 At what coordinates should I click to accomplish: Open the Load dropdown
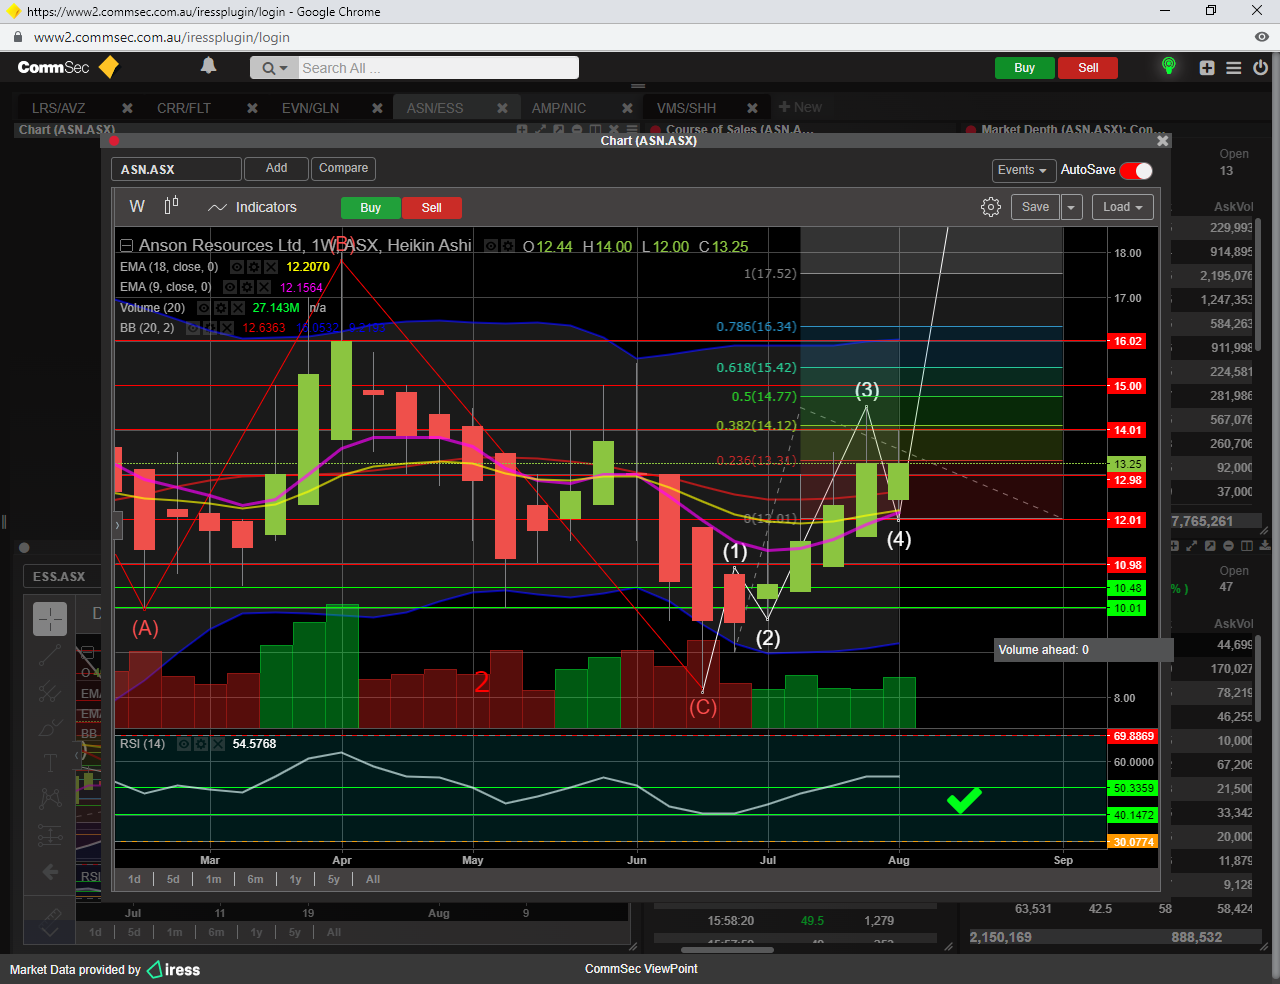1123,207
